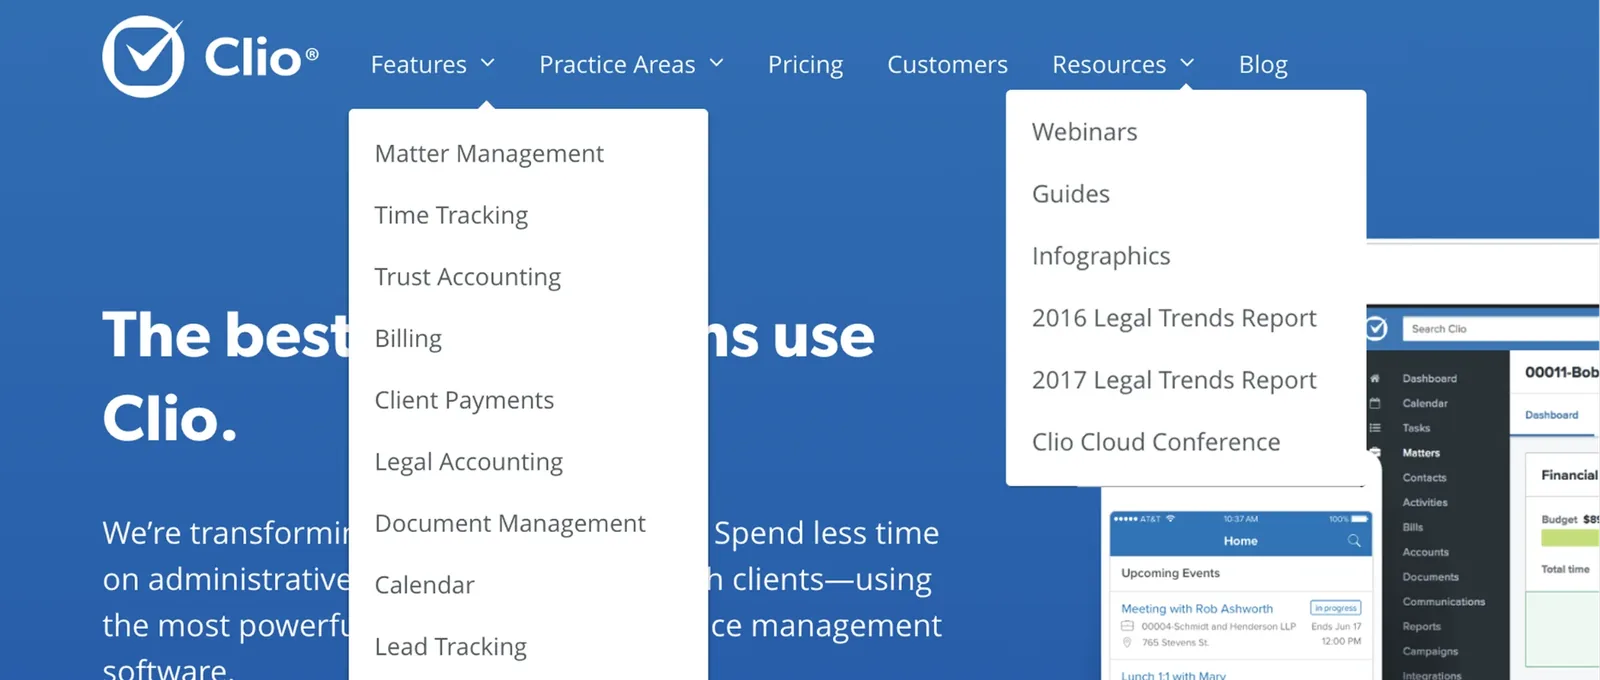Click Contacts in the preview sidebar
The width and height of the screenshot is (1600, 680).
tap(1424, 478)
